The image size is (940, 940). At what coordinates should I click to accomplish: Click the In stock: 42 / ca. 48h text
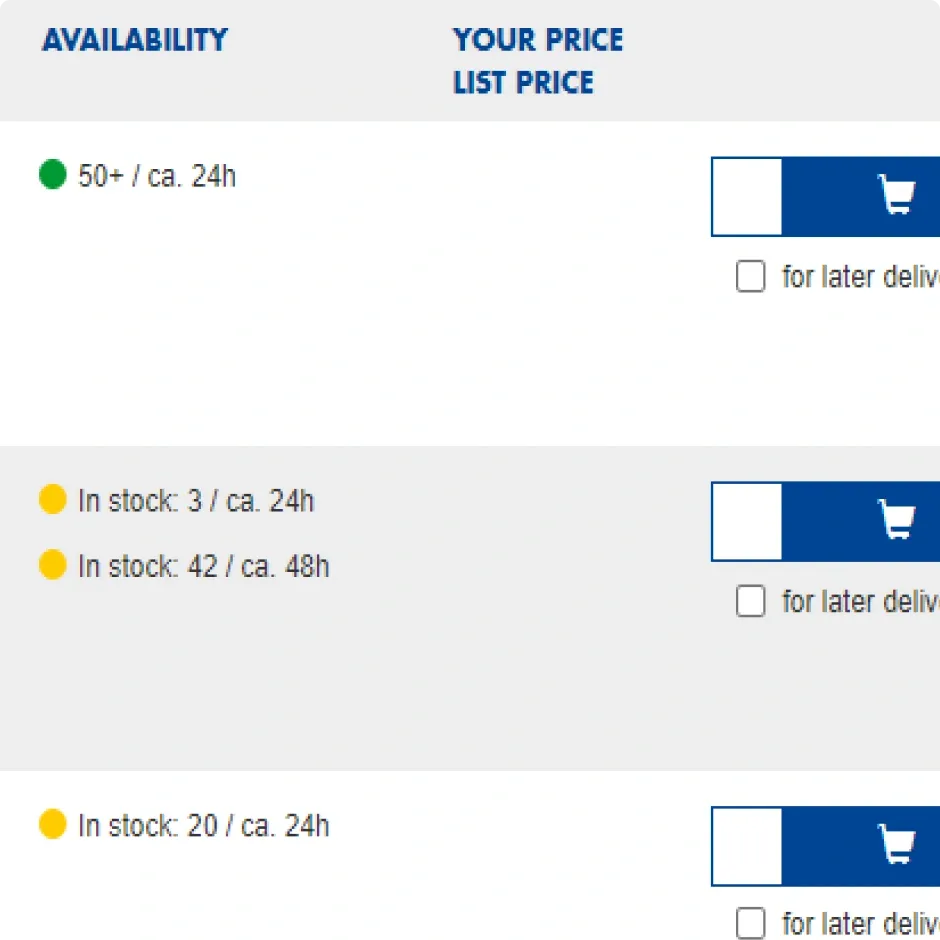point(203,566)
